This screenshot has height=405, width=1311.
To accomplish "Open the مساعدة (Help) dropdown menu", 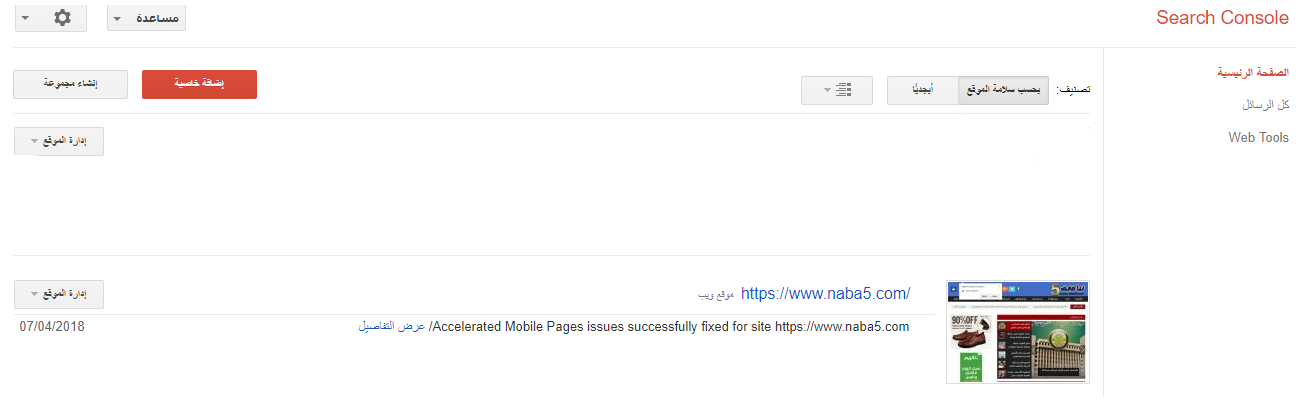I will [x=146, y=18].
